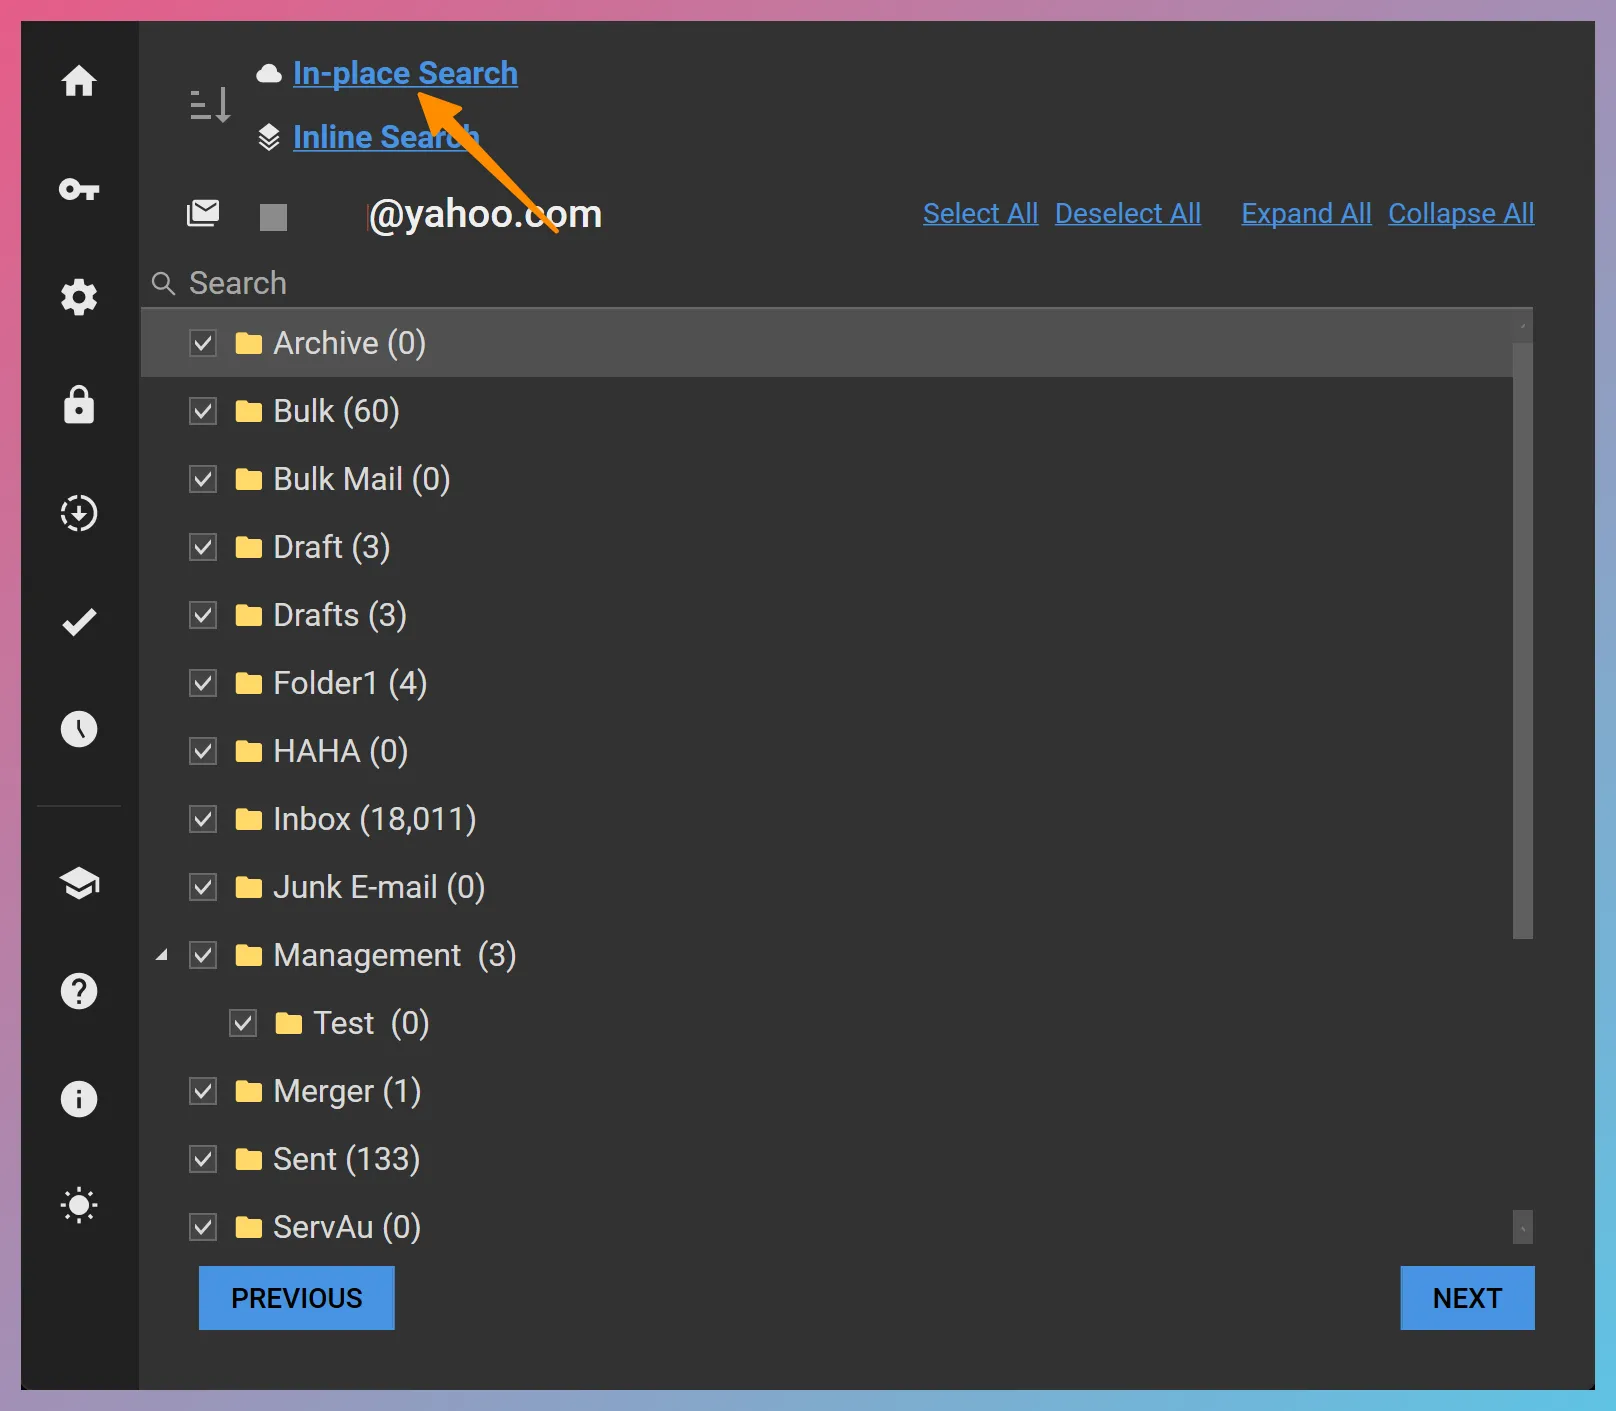Image resolution: width=1616 pixels, height=1411 pixels.
Task: Toggle the brightness theme icon
Action: coord(79,1205)
